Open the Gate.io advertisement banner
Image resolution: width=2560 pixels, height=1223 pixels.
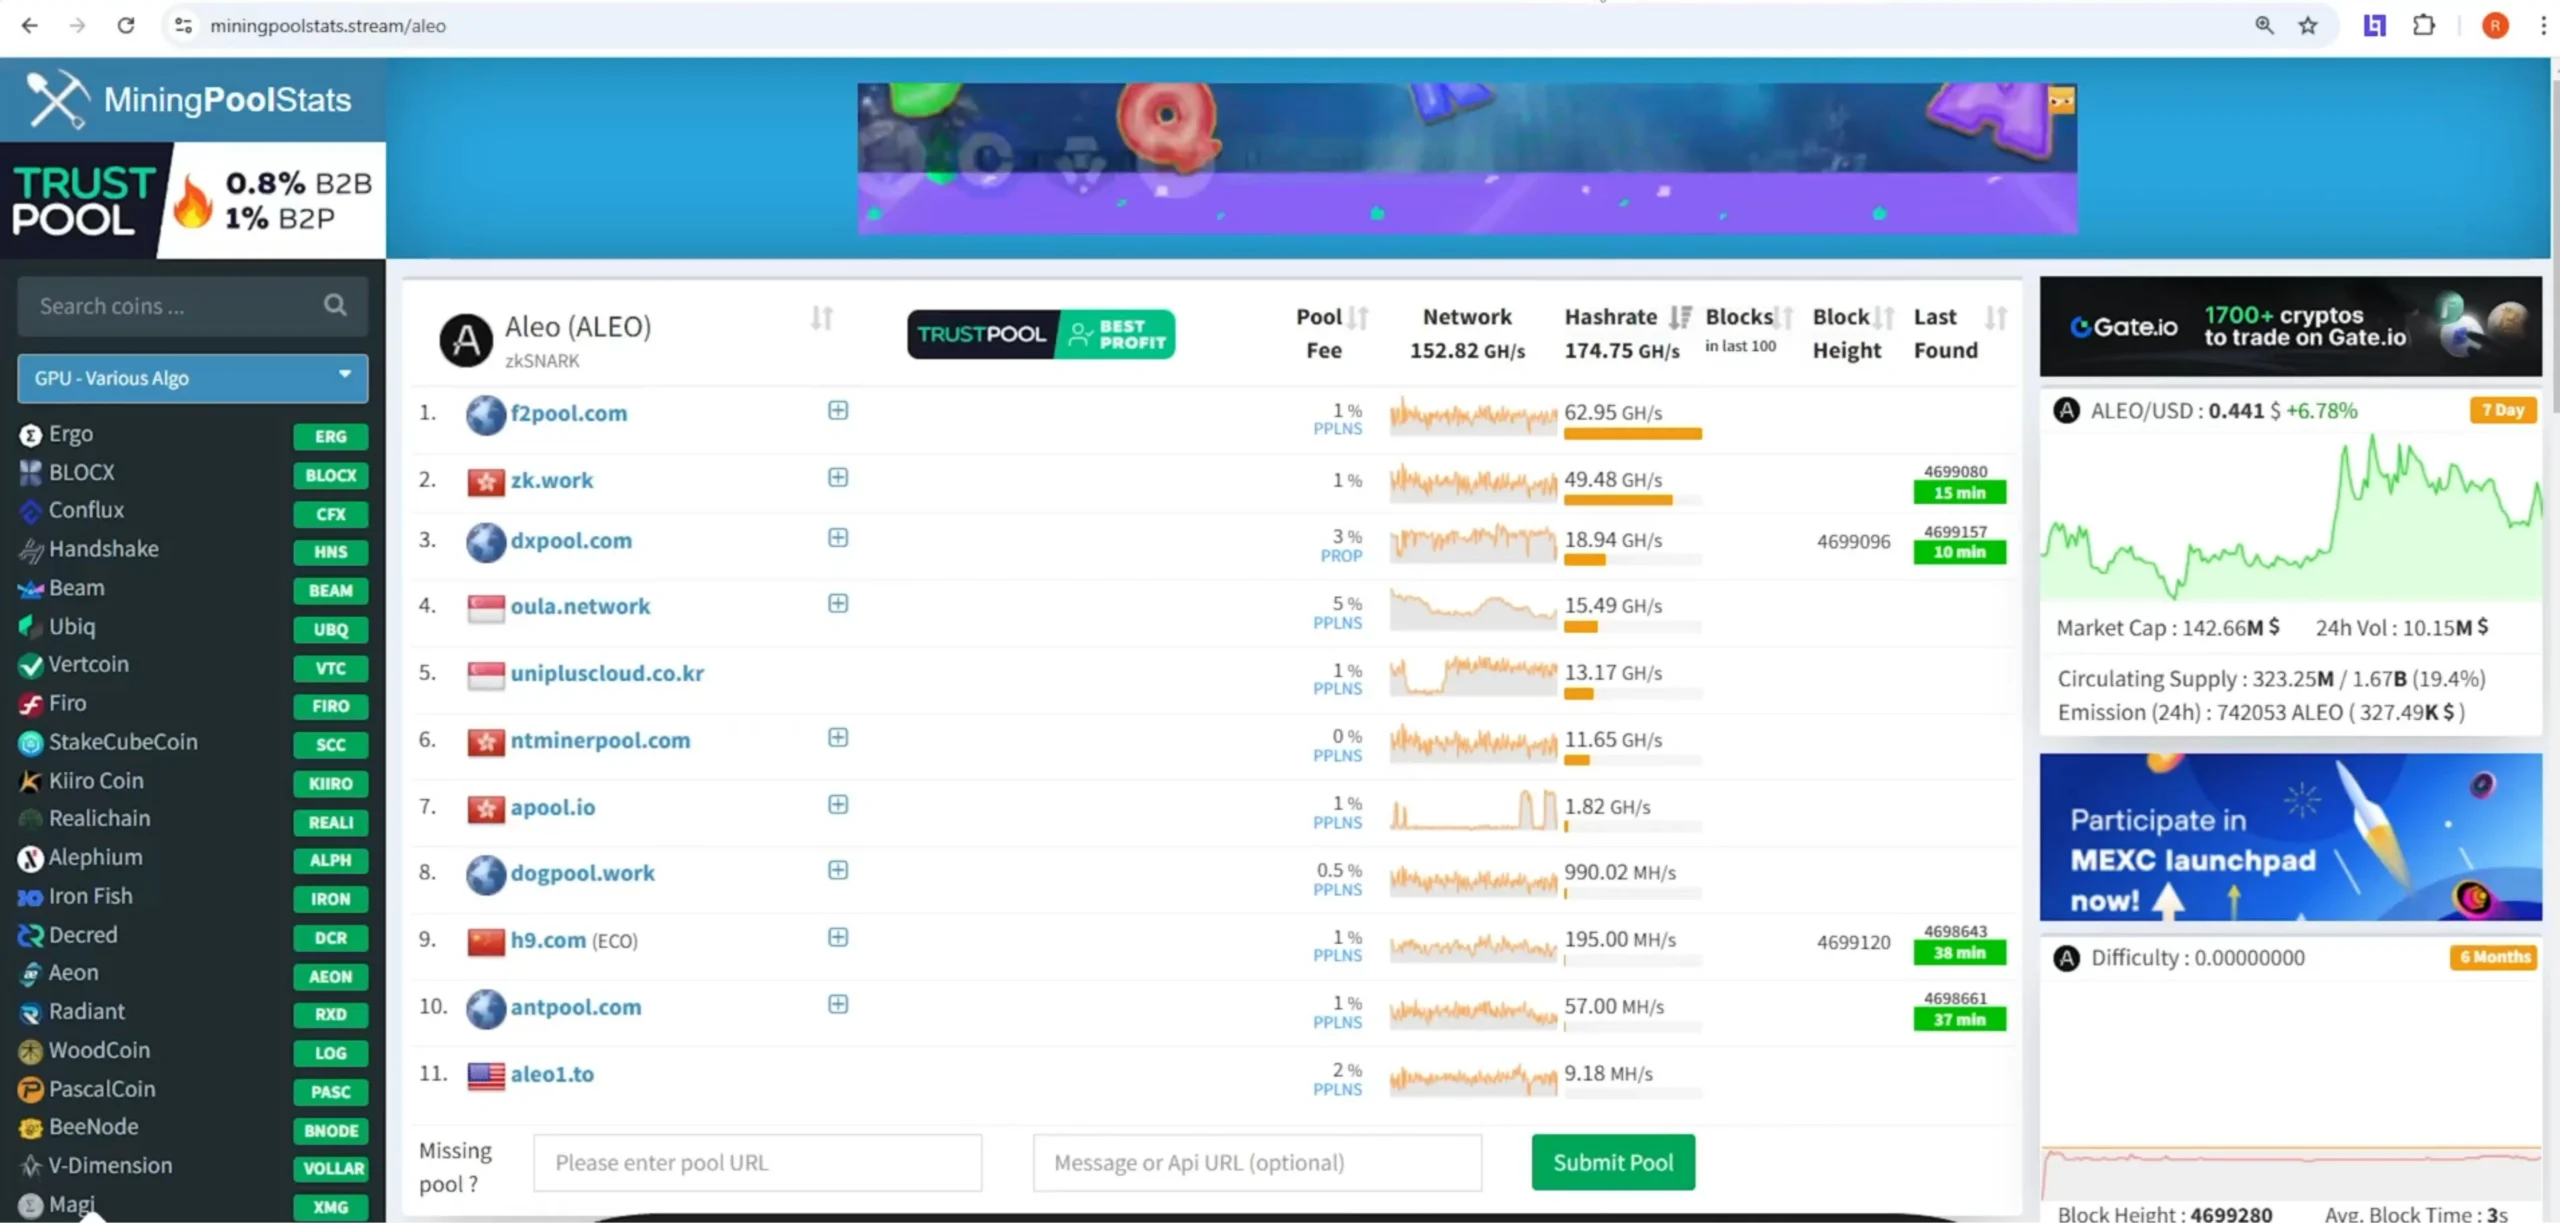pos(2290,326)
